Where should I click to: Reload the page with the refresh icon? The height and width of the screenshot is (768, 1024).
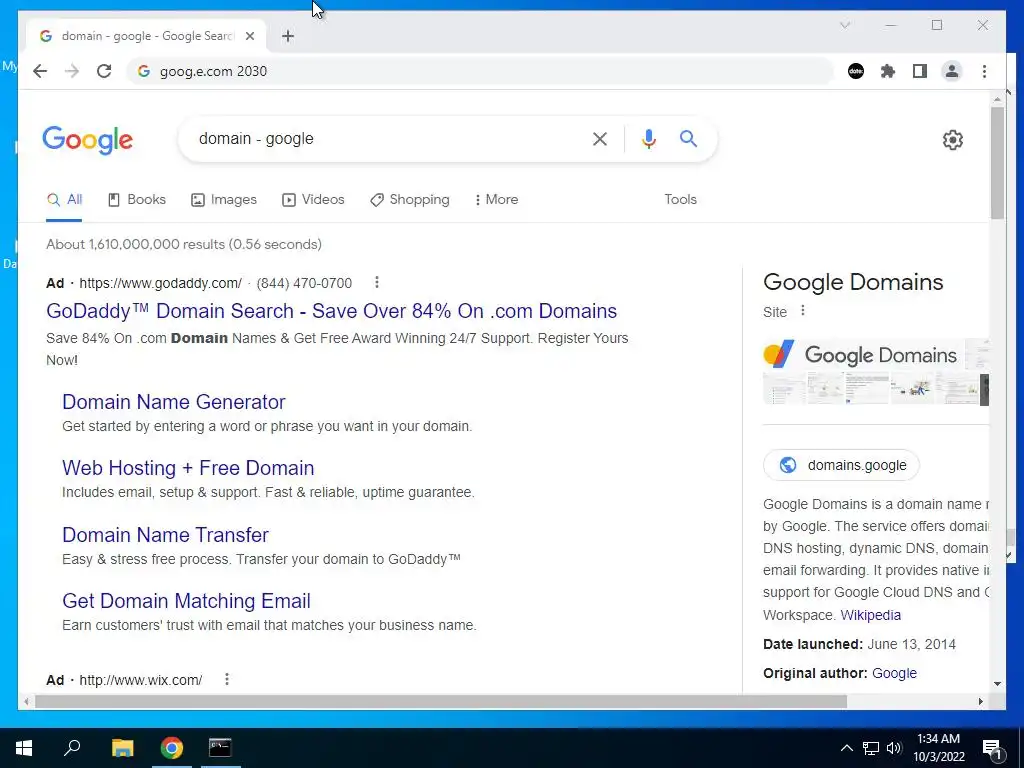(x=104, y=71)
